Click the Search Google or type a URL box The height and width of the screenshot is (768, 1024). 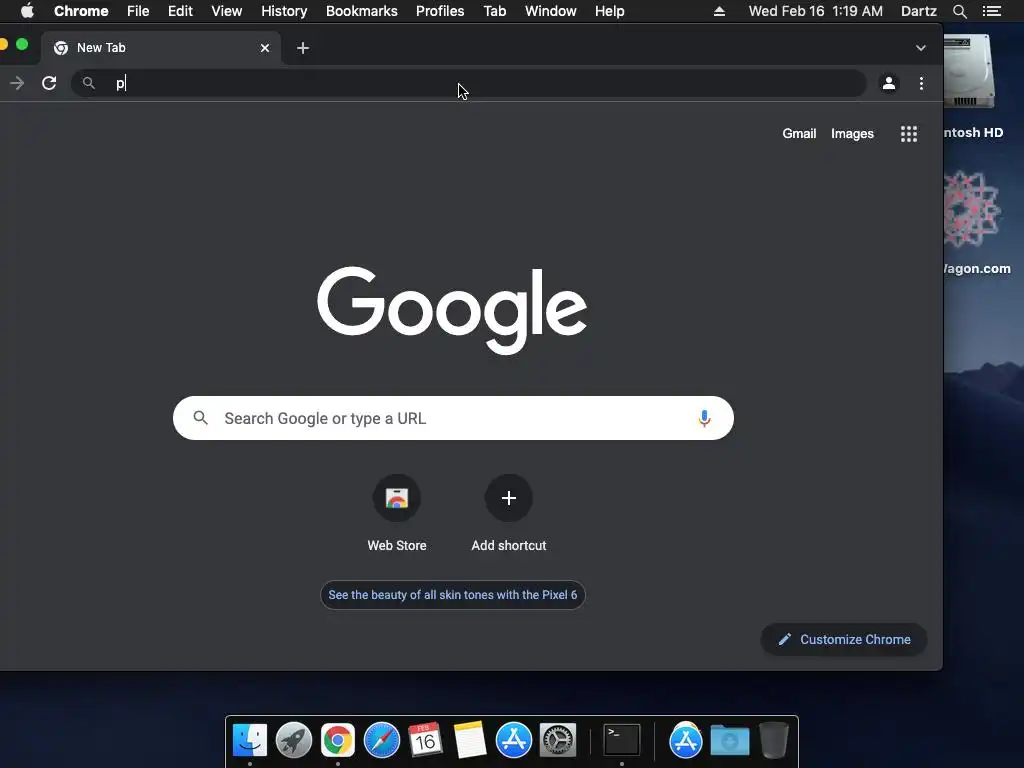pos(453,418)
